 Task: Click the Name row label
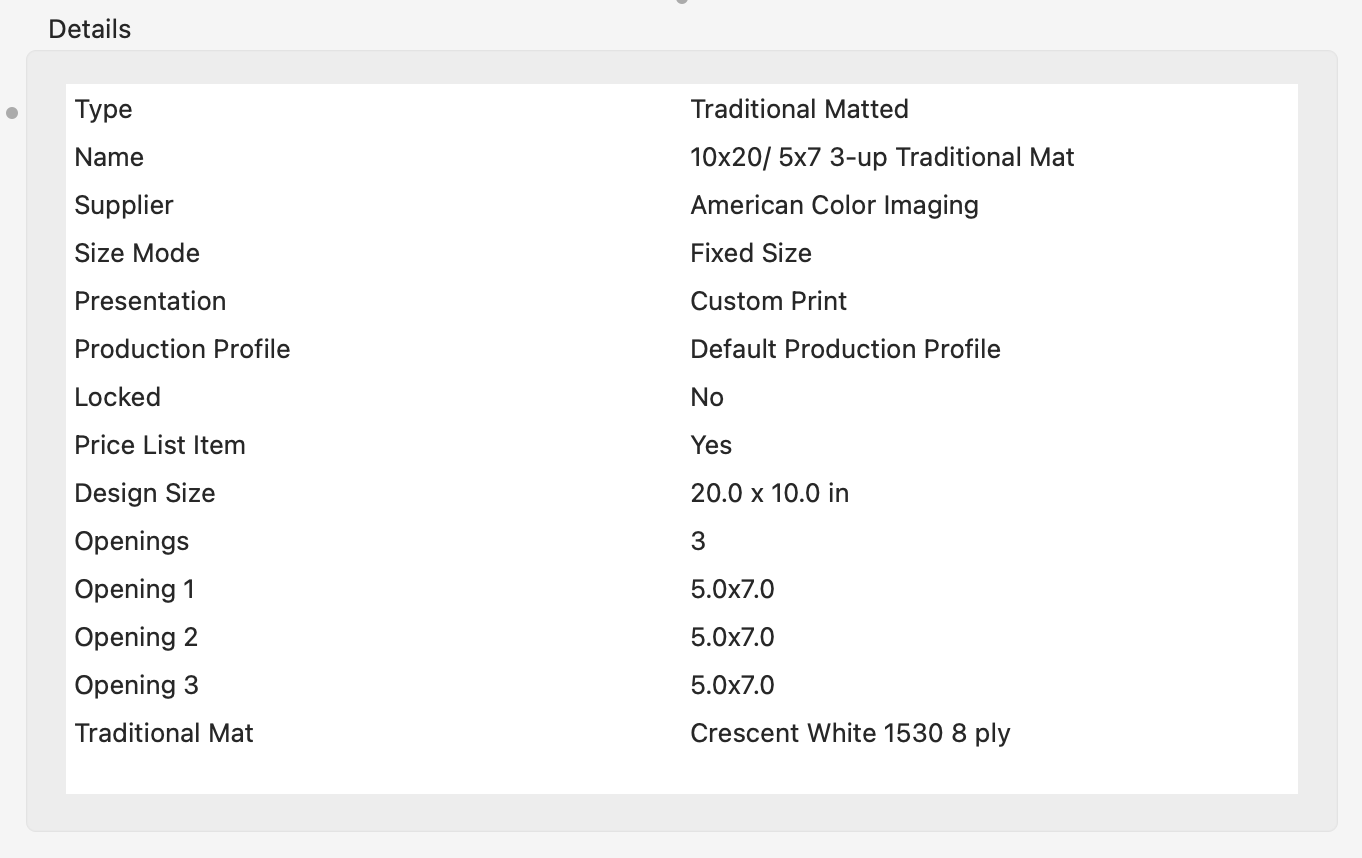pos(109,157)
